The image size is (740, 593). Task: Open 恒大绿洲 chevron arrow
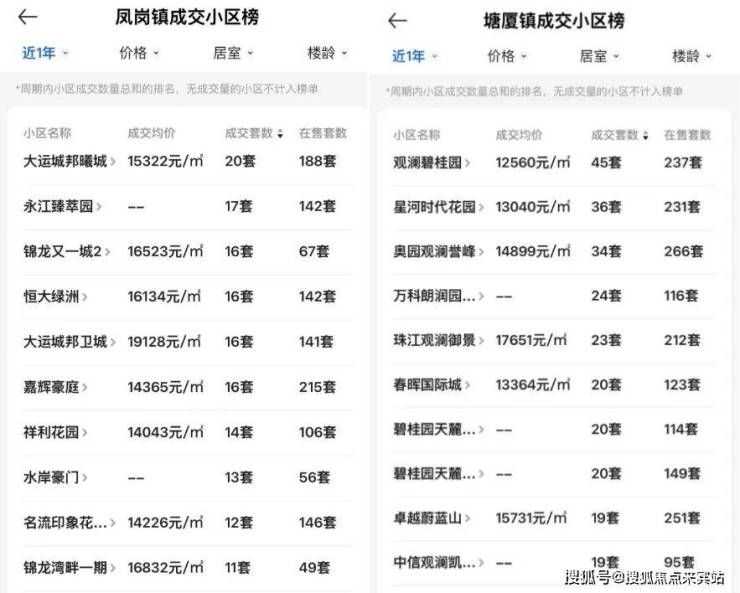pyautogui.click(x=84, y=297)
